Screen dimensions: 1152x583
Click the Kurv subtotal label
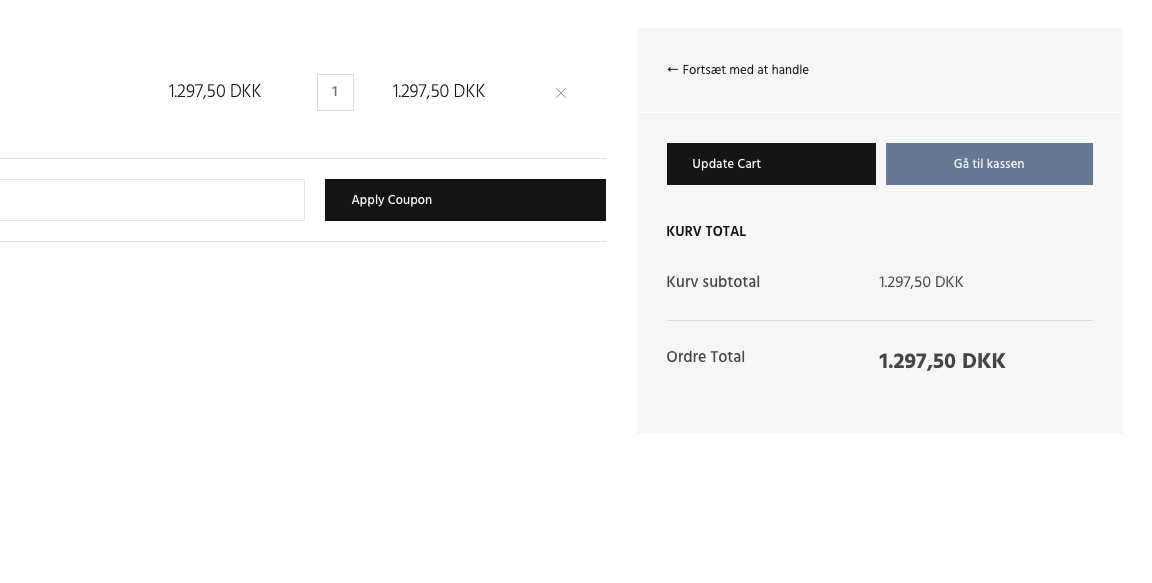[x=713, y=282]
